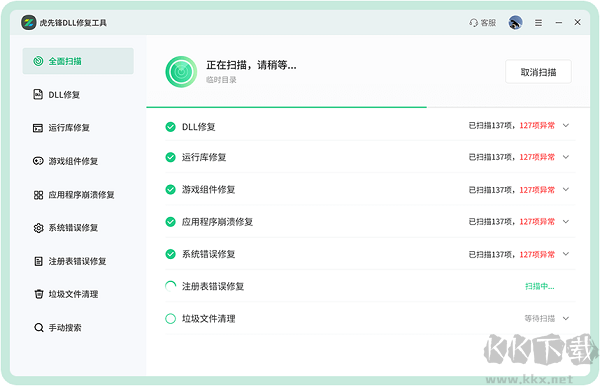Click the 运行库修复 window icon in sidebar
This screenshot has width=600, height=386.
coord(38,128)
